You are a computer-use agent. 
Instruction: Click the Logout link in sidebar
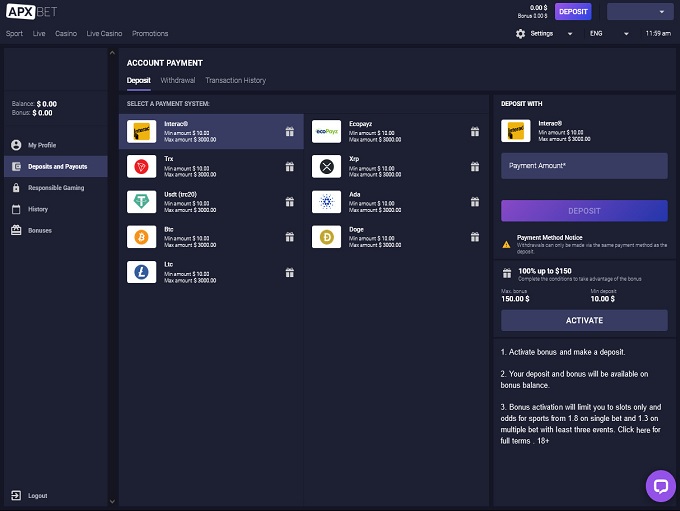click(37, 496)
